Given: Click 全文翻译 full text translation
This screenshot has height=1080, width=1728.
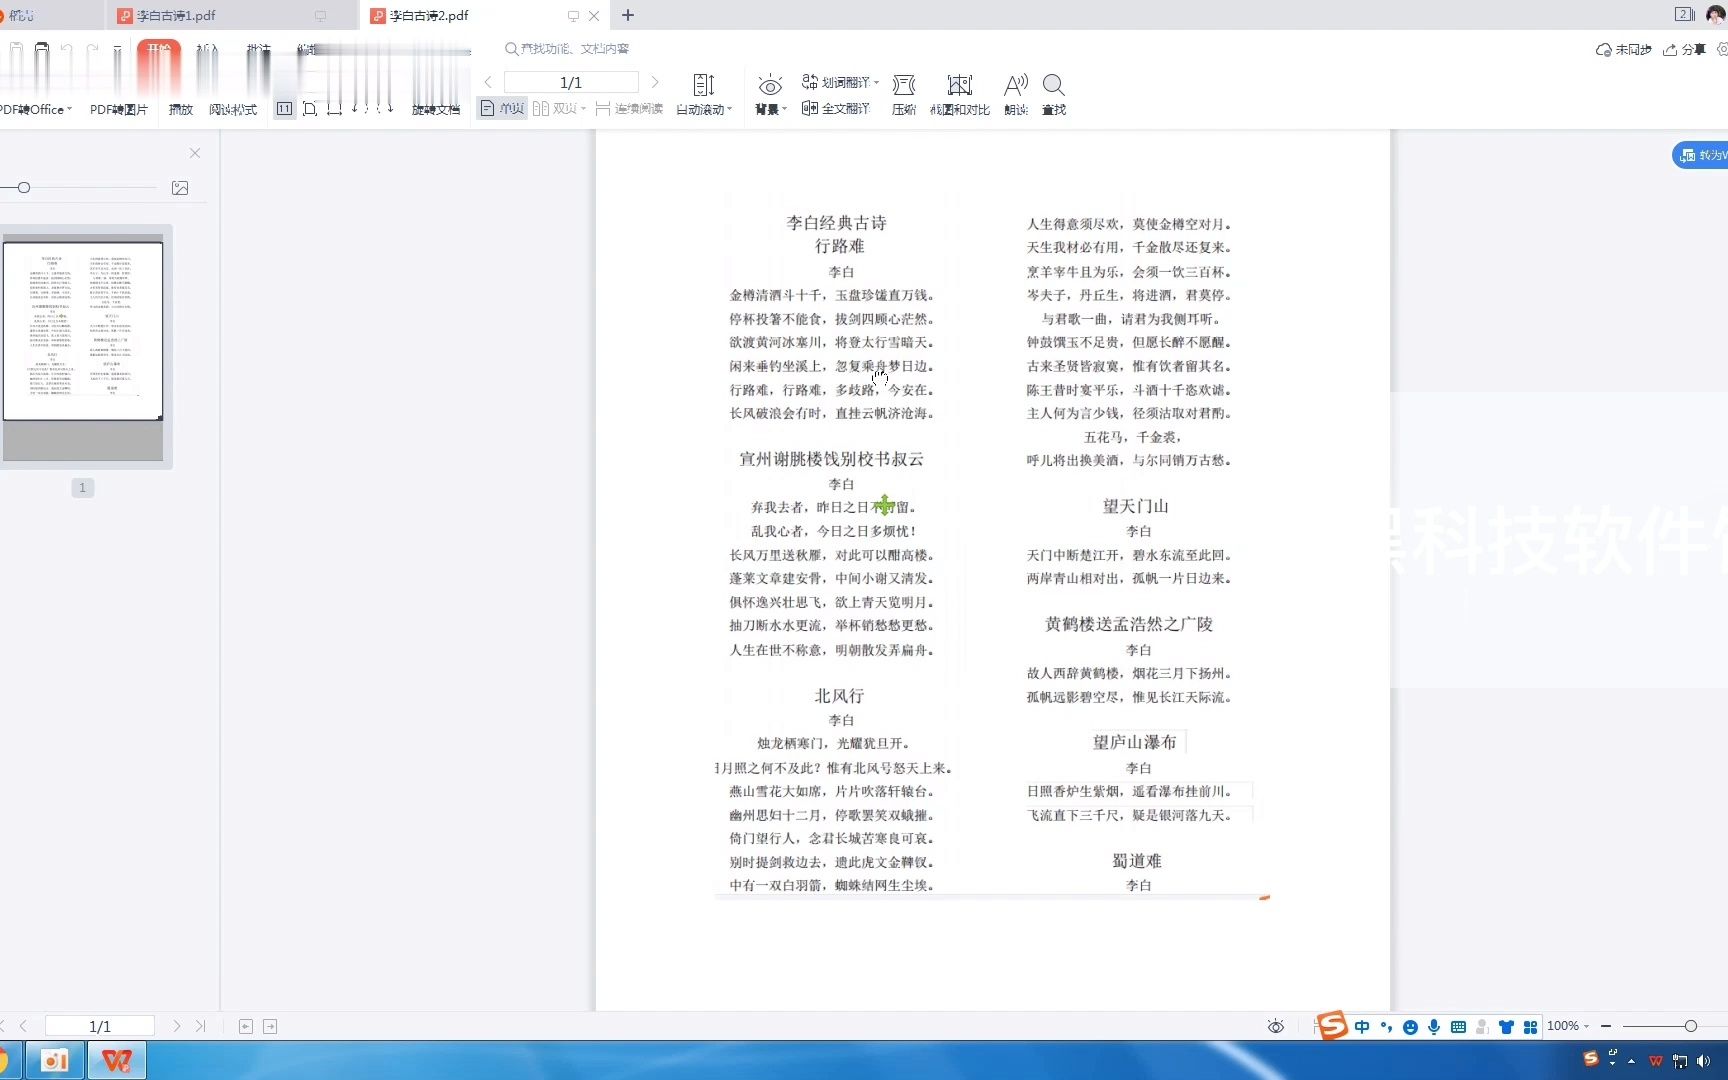Looking at the screenshot, I should click(x=836, y=108).
